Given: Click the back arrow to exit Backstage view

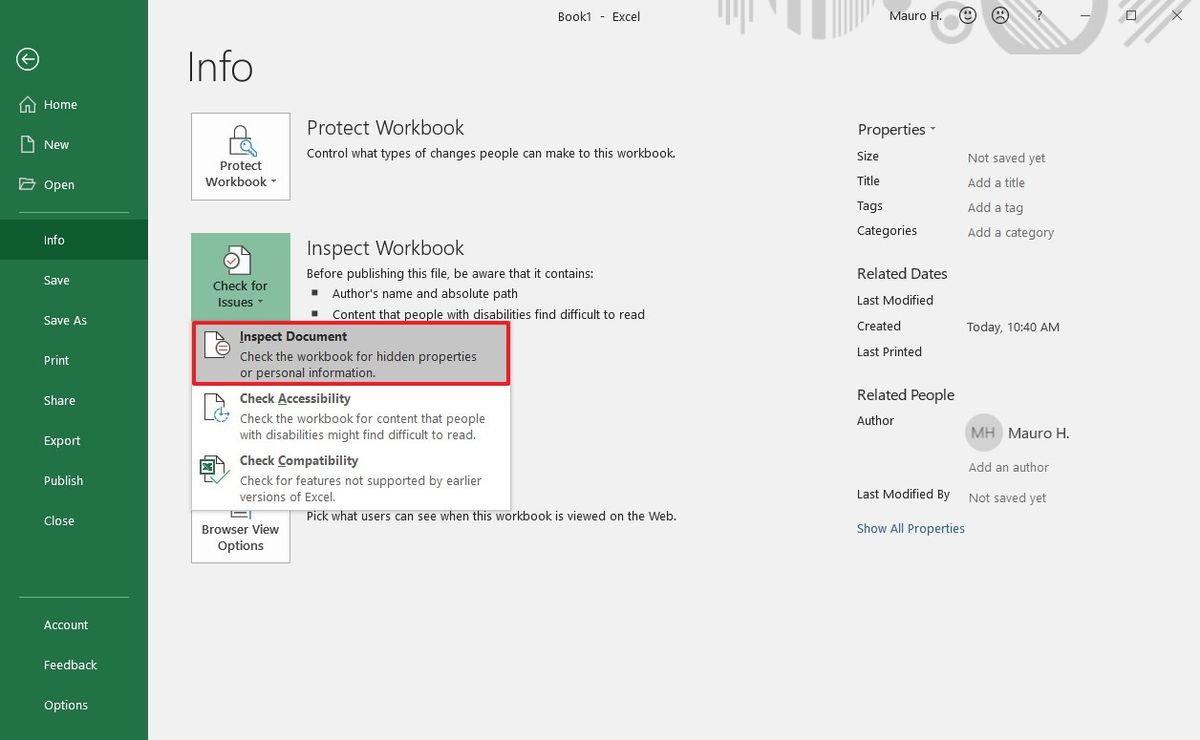Looking at the screenshot, I should [27, 59].
